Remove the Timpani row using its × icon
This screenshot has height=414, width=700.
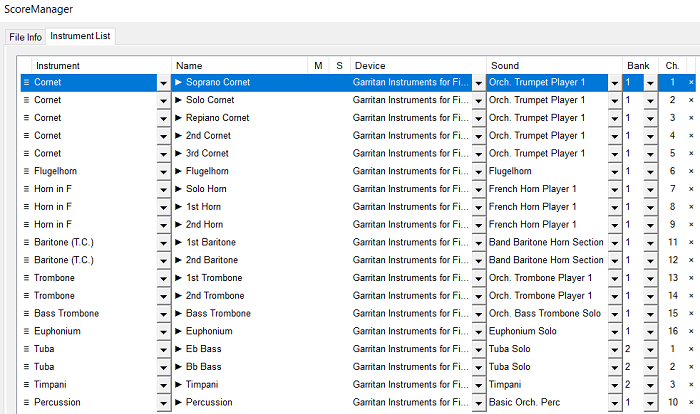pyautogui.click(x=690, y=384)
